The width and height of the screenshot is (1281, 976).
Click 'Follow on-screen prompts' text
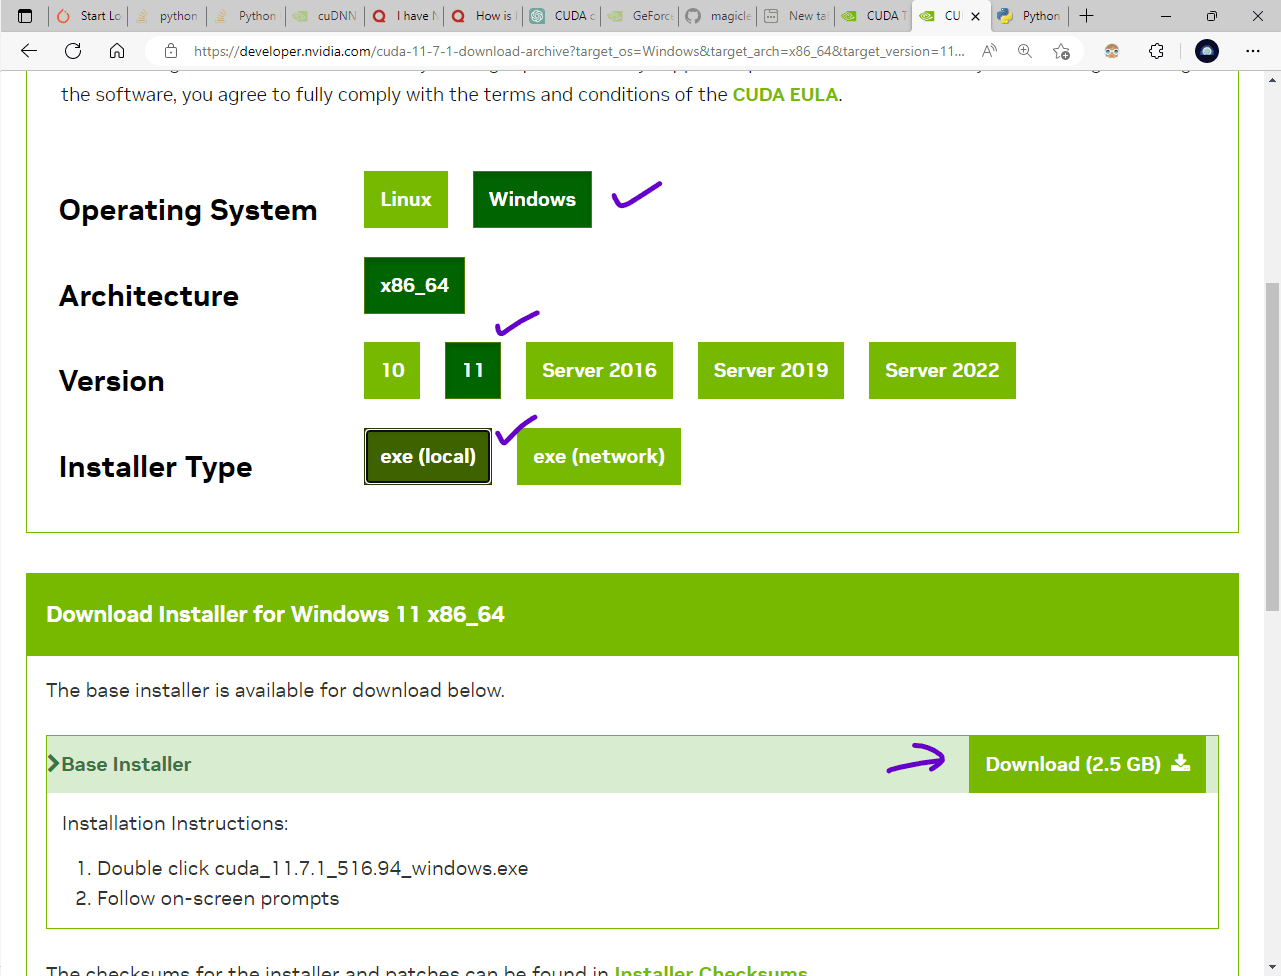click(x=218, y=898)
